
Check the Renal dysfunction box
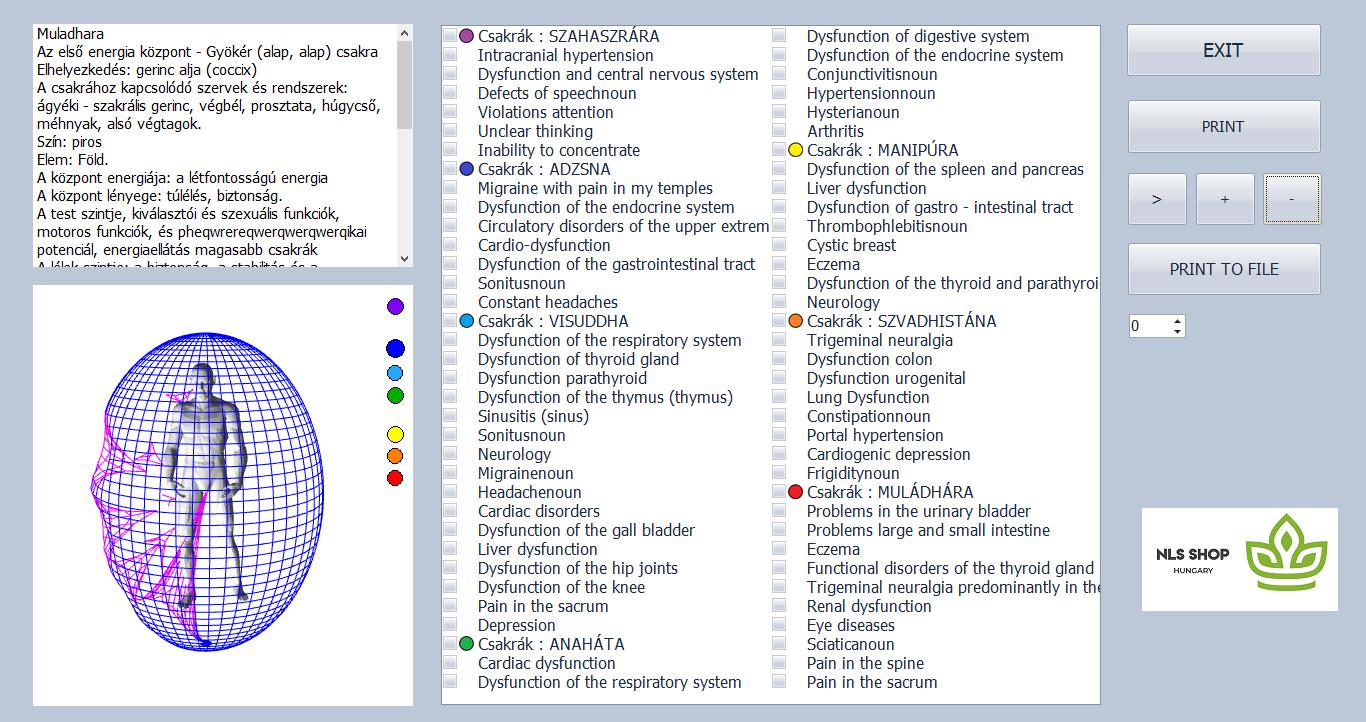coord(780,606)
